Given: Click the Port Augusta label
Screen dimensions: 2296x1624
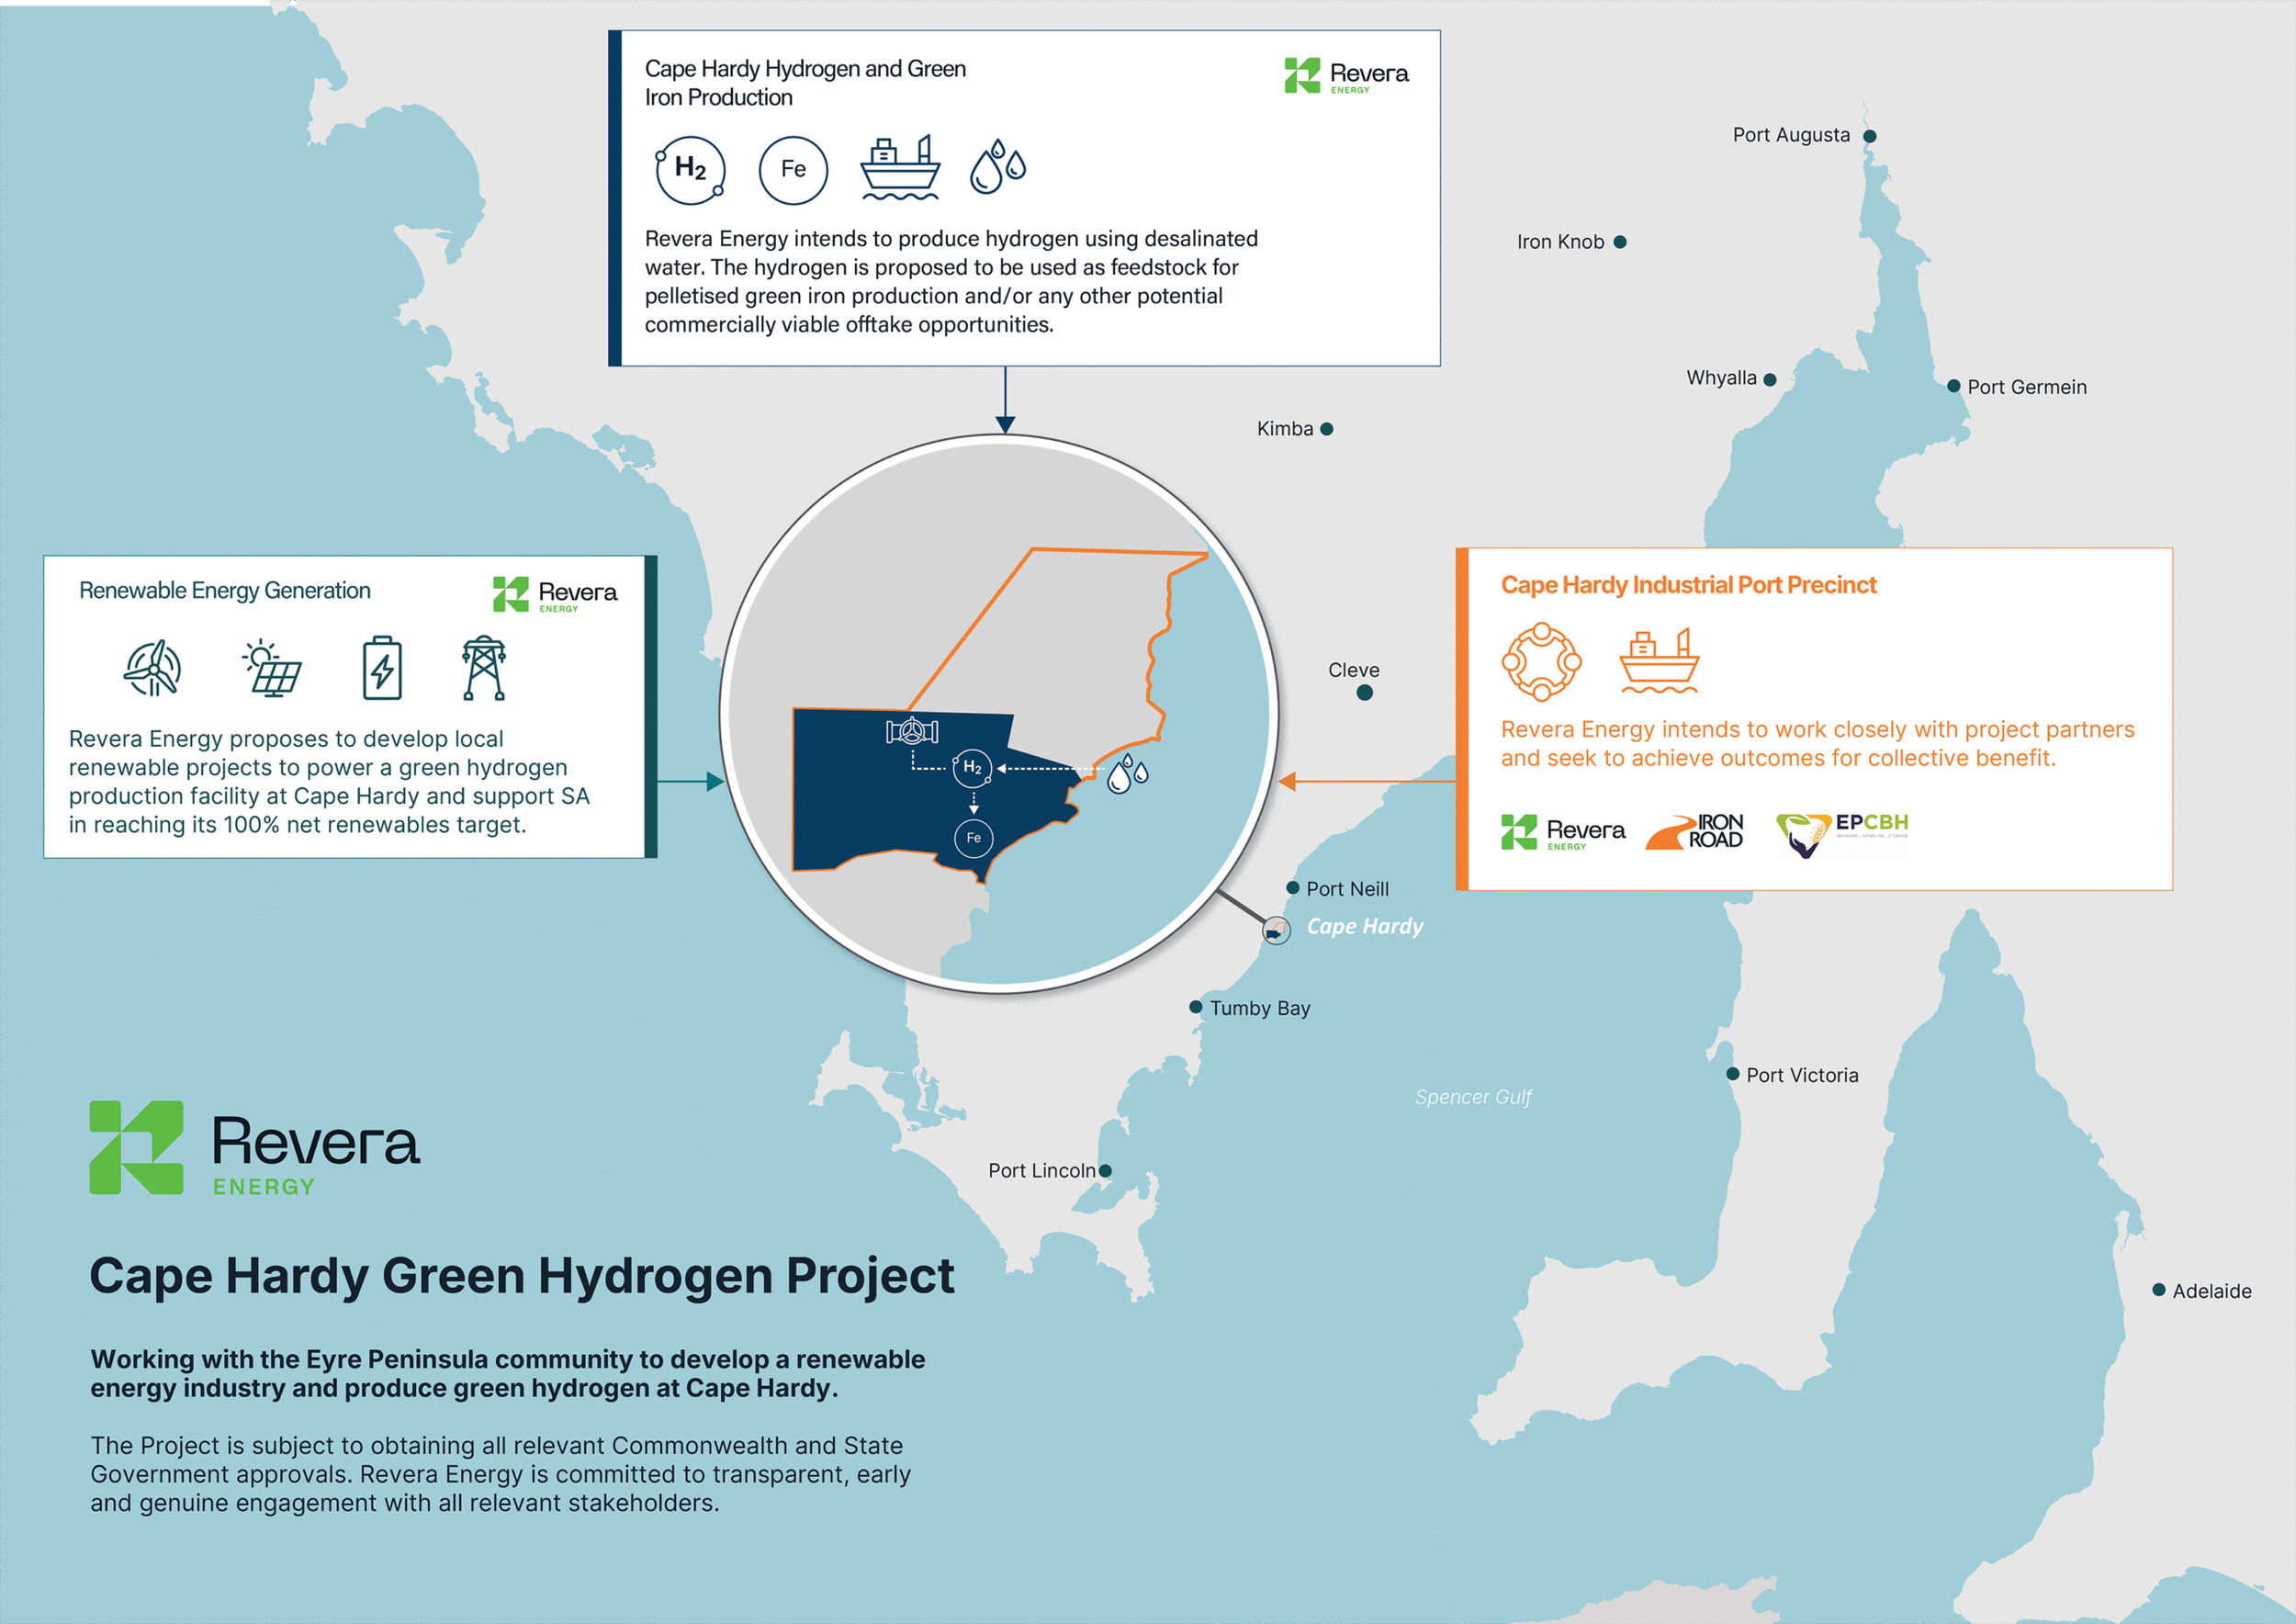Looking at the screenshot, I should [1791, 135].
